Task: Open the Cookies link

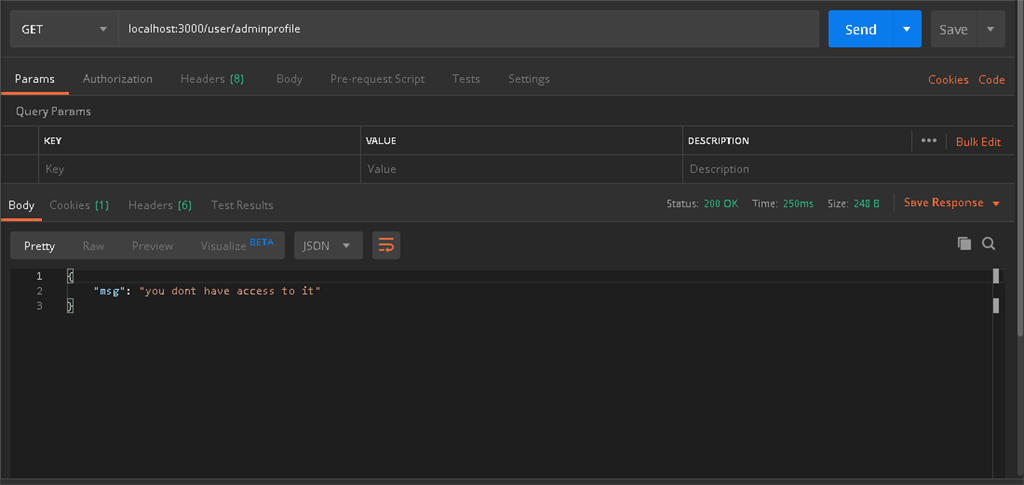Action: pos(948,80)
